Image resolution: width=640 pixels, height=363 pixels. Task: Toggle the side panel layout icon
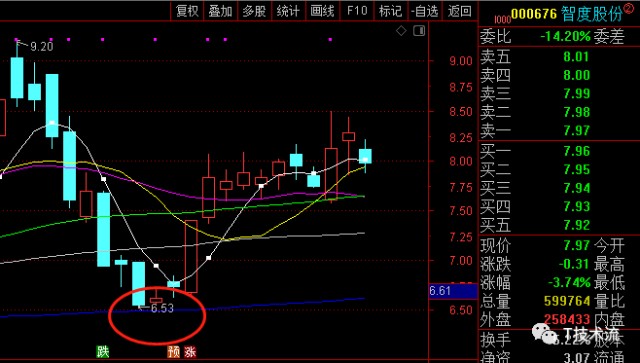tap(419, 31)
